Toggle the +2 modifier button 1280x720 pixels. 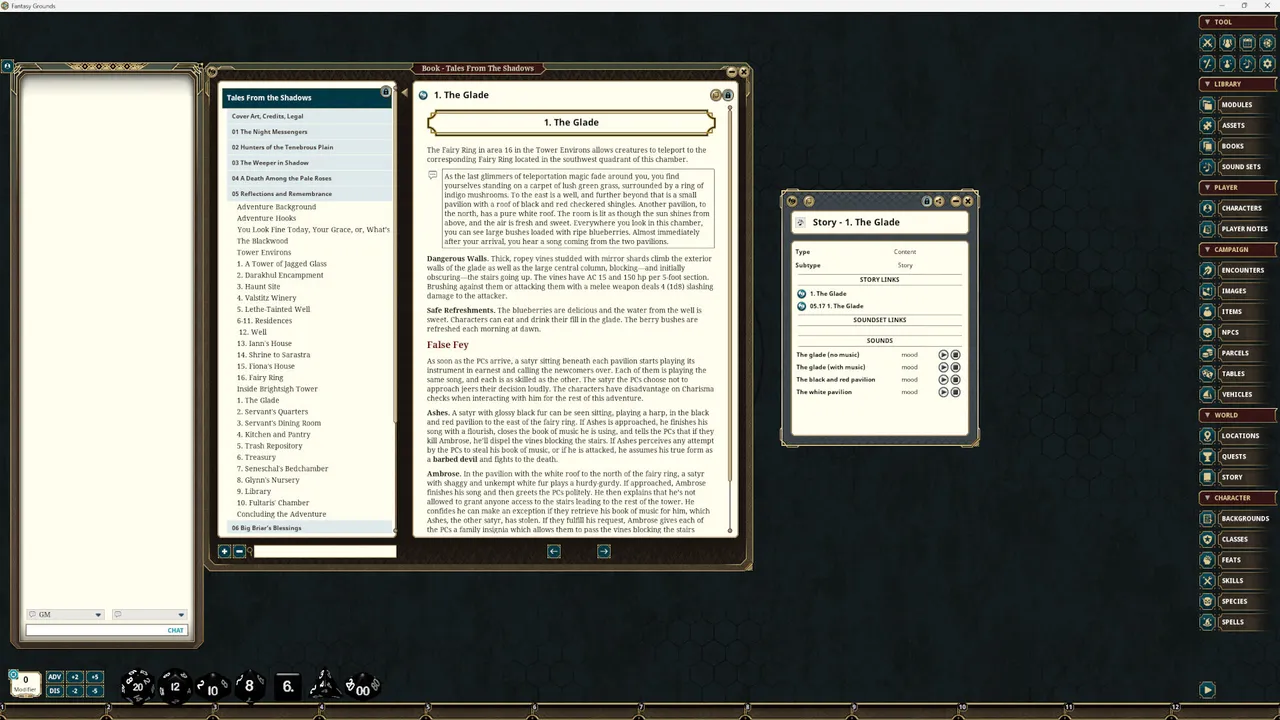(x=76, y=677)
